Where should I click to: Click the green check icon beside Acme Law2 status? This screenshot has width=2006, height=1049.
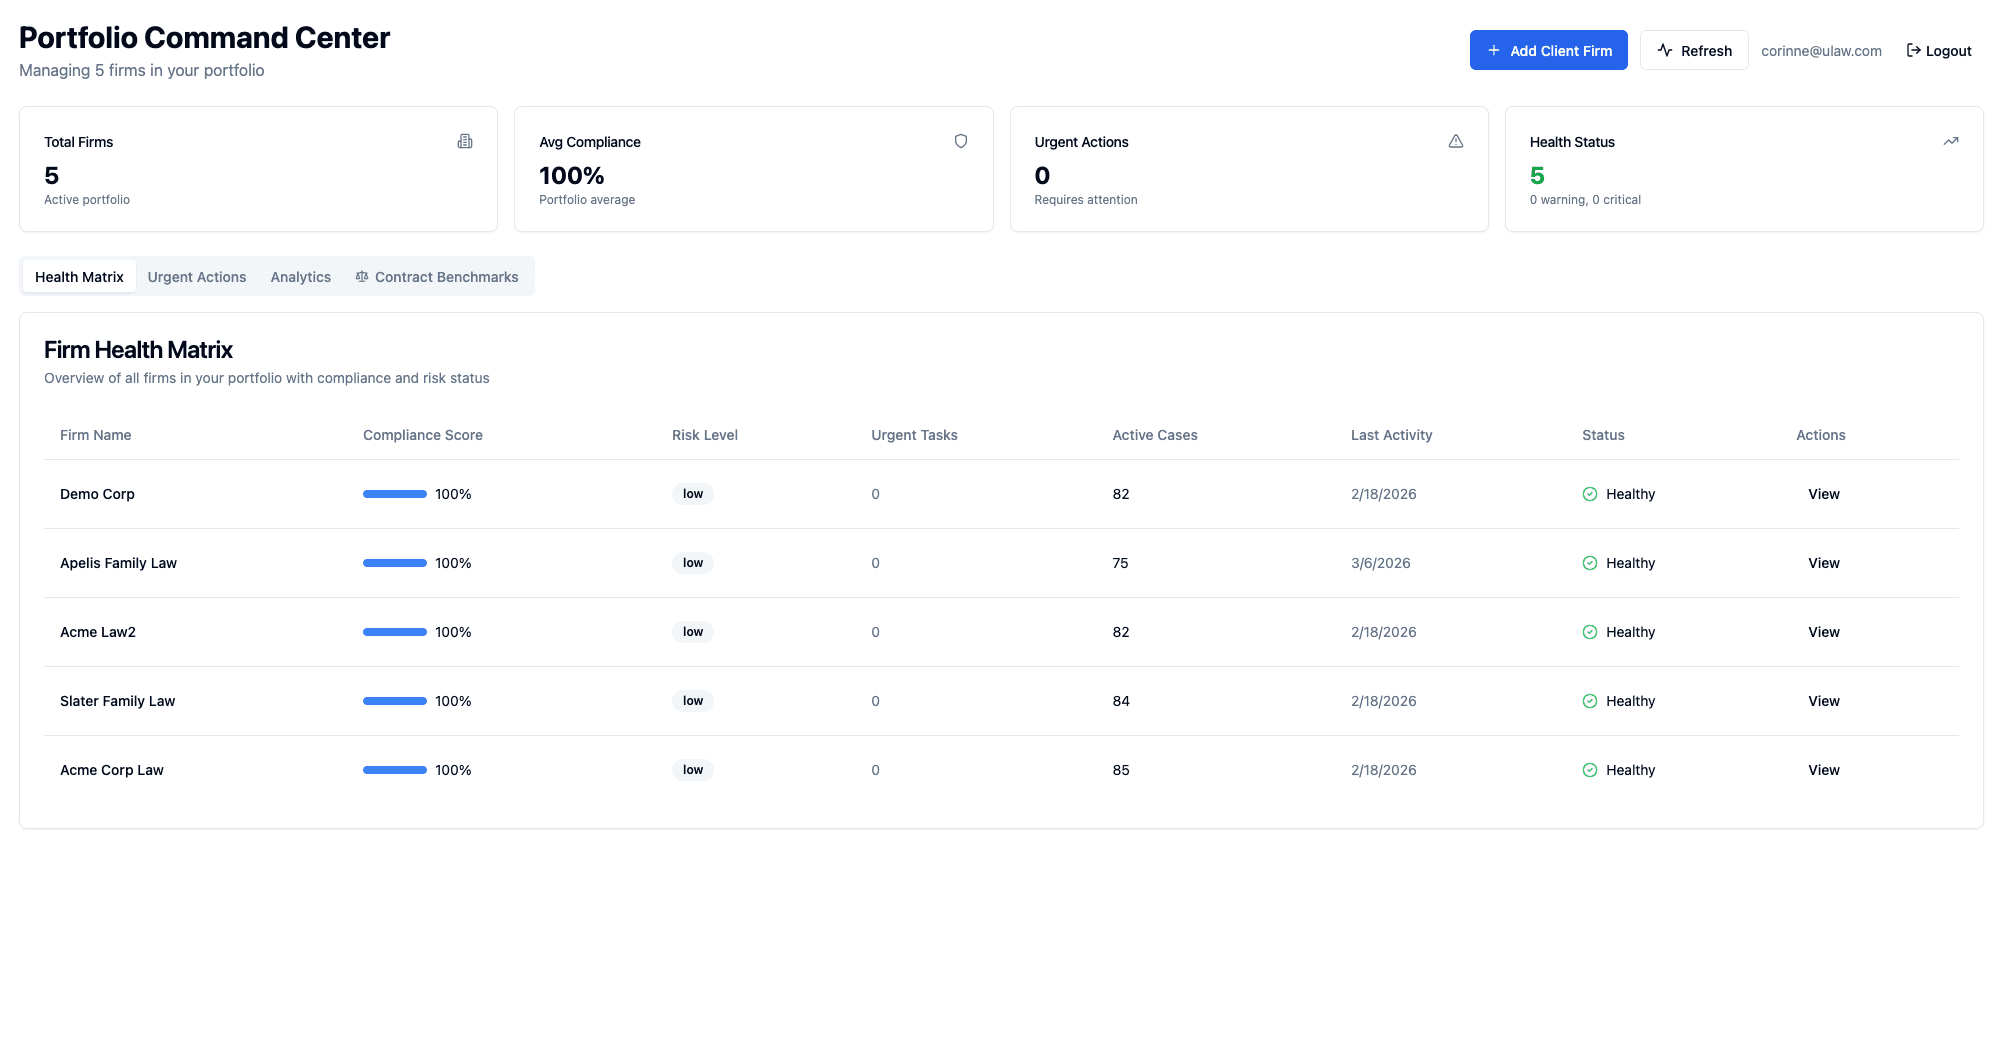pyautogui.click(x=1590, y=632)
